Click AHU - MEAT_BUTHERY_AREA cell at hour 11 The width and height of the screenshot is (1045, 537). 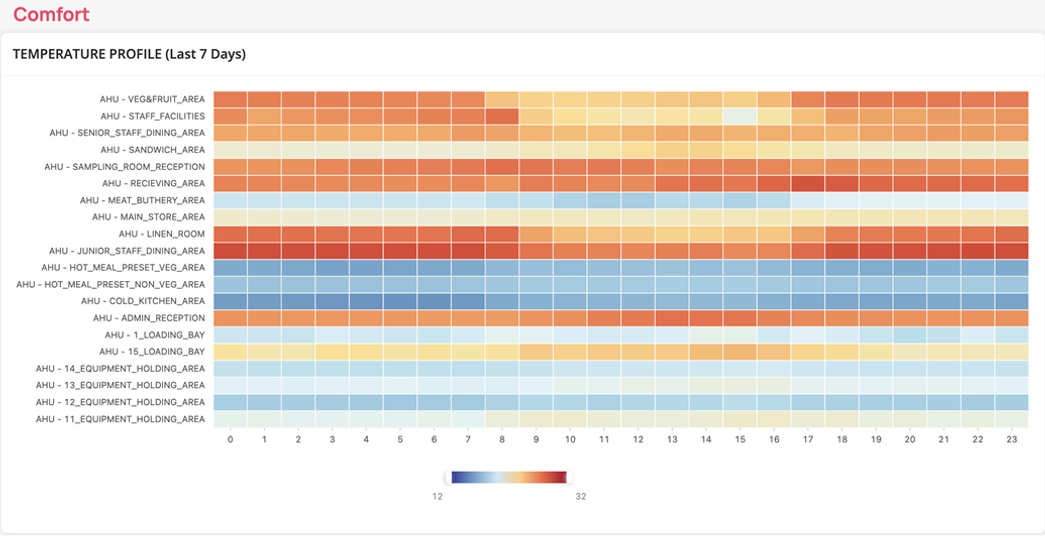(604, 200)
